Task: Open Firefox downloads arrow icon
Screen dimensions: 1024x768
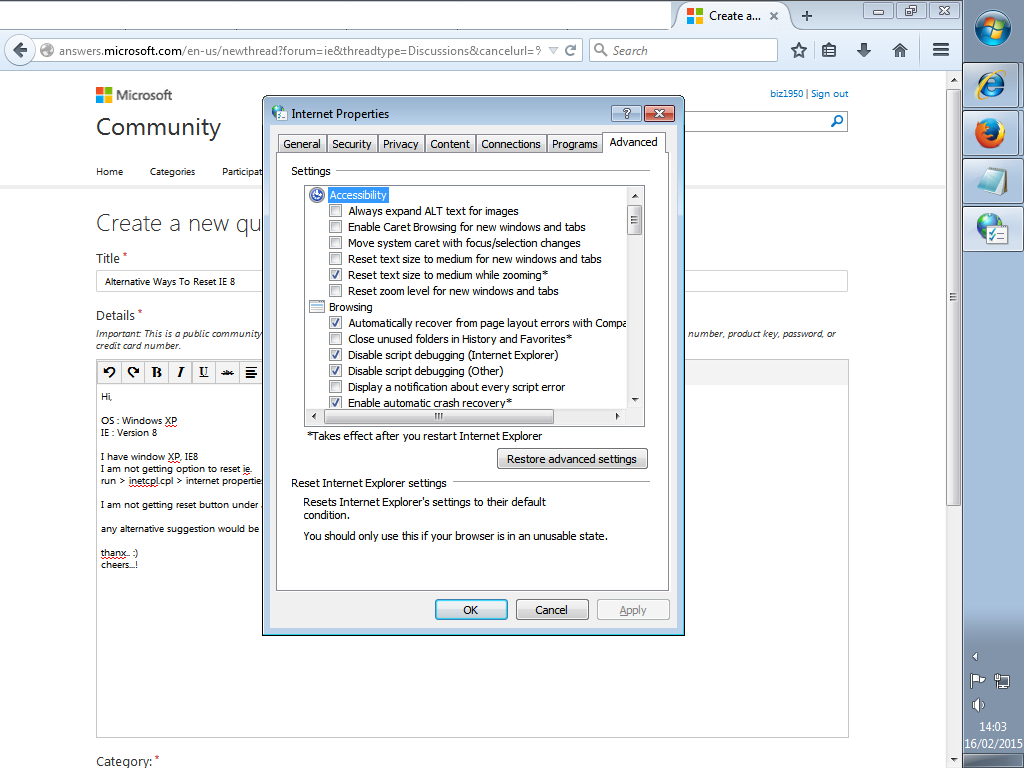Action: click(x=864, y=50)
